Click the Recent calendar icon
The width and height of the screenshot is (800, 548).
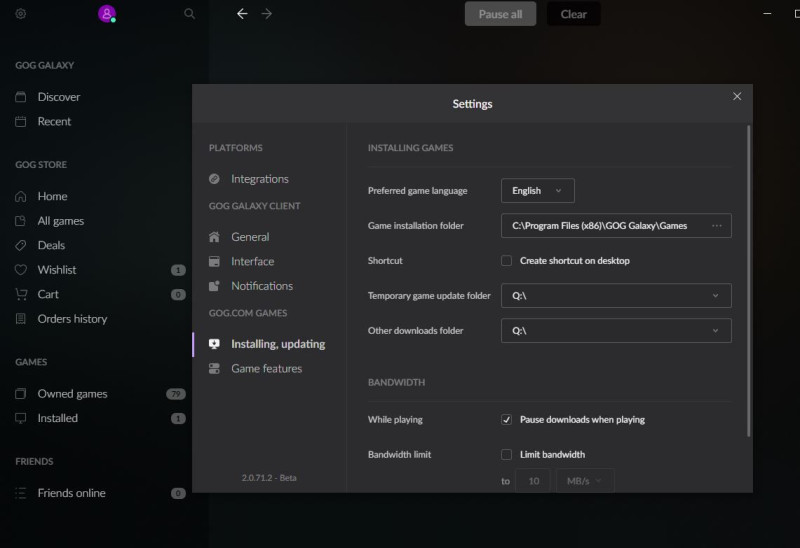[x=20, y=121]
